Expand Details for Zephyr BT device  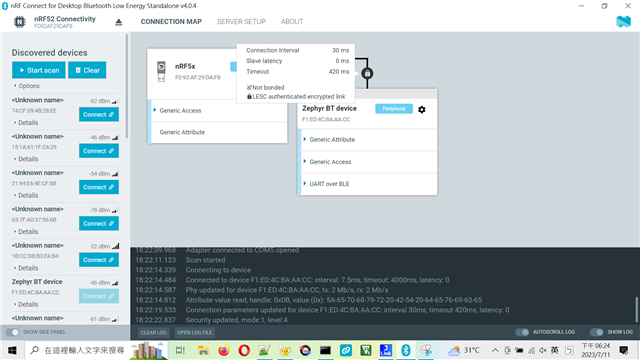point(26,304)
